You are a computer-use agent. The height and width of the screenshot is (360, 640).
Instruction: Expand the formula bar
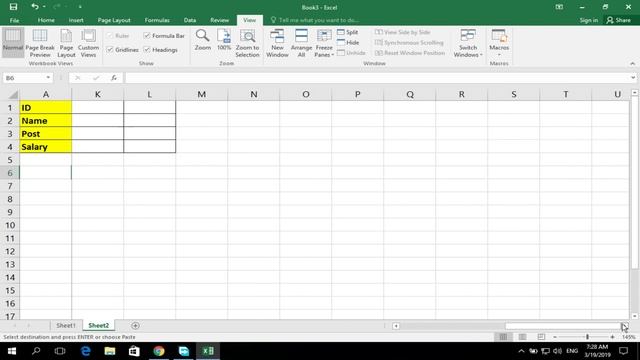click(x=633, y=78)
